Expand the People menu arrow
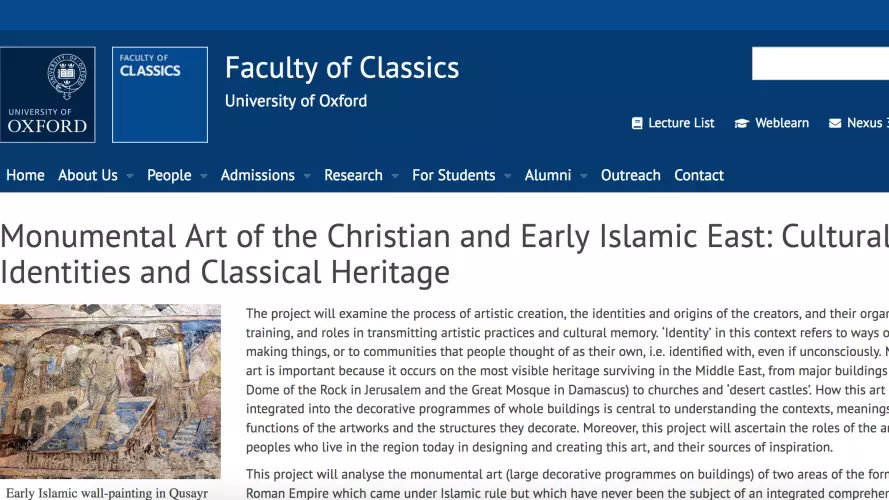The height and width of the screenshot is (500, 889). pos(204,176)
